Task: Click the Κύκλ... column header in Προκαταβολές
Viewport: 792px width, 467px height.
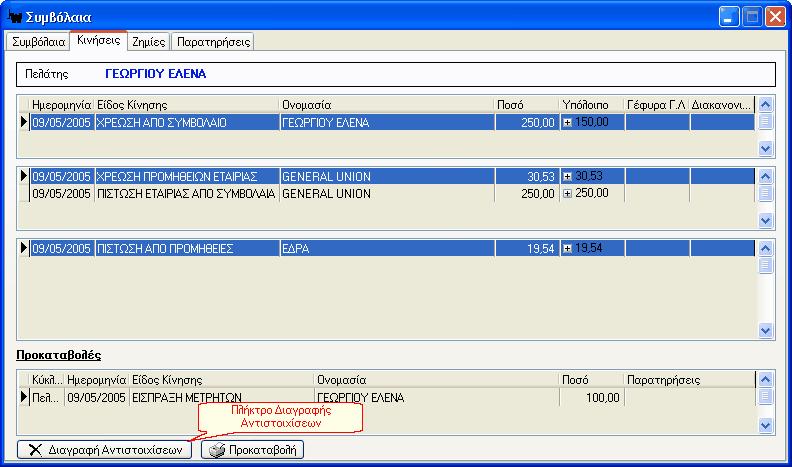Action: click(47, 380)
